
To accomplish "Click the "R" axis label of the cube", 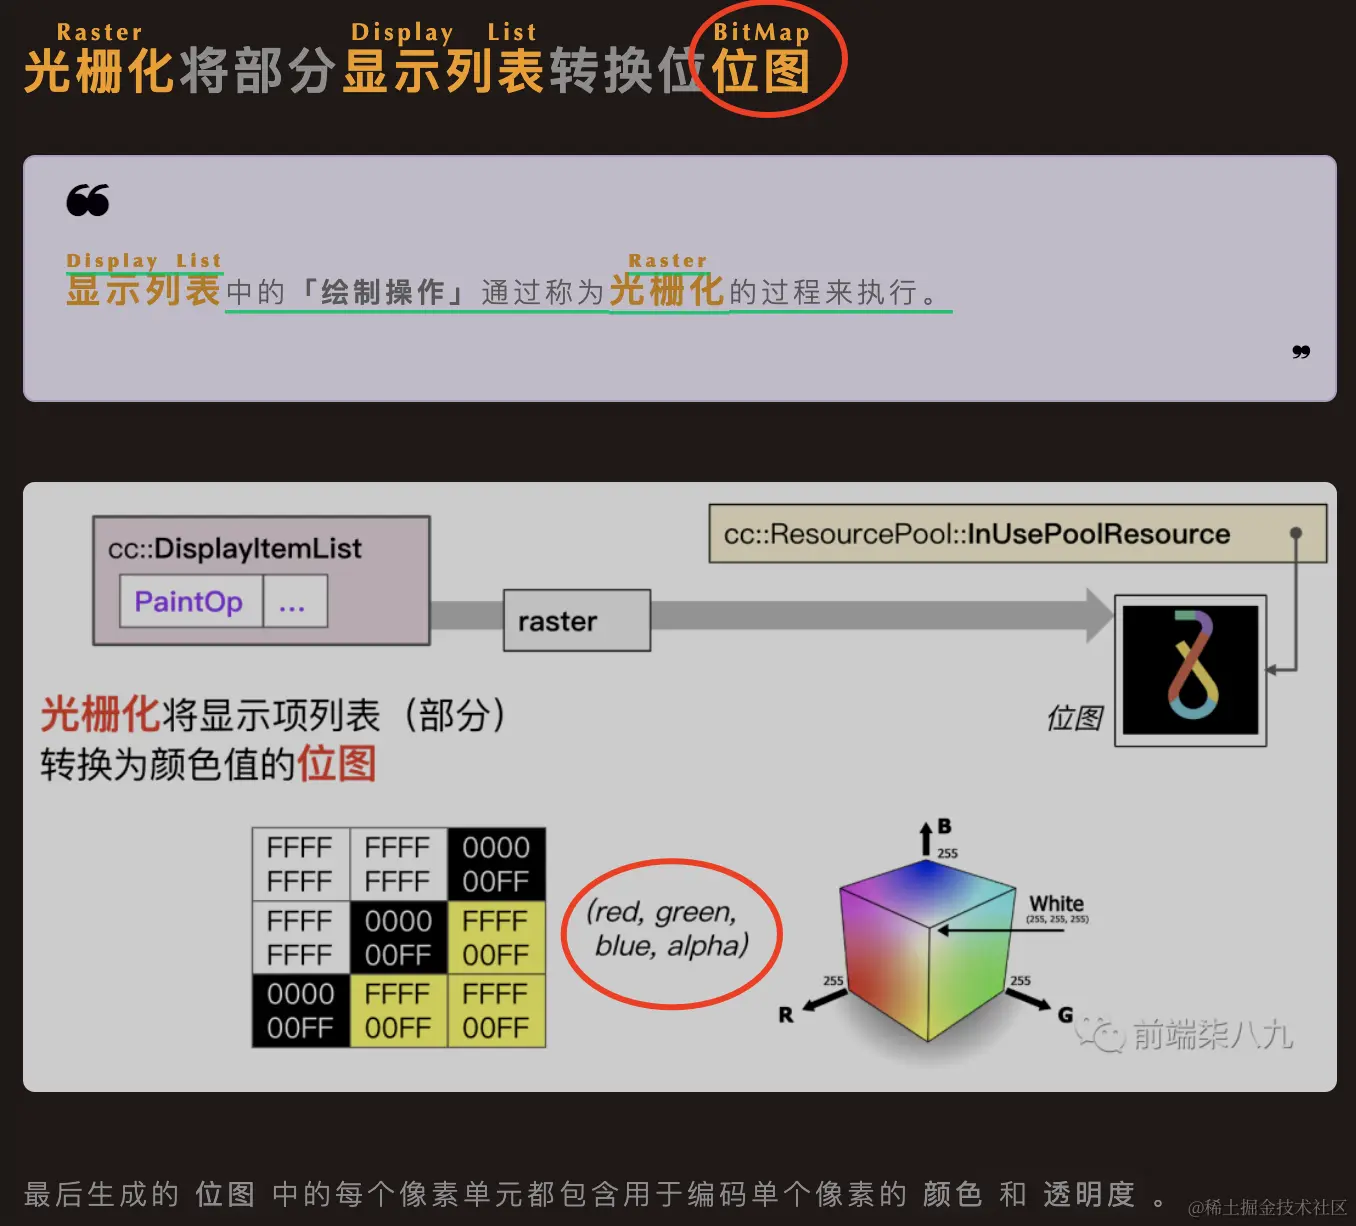I will point(786,1015).
